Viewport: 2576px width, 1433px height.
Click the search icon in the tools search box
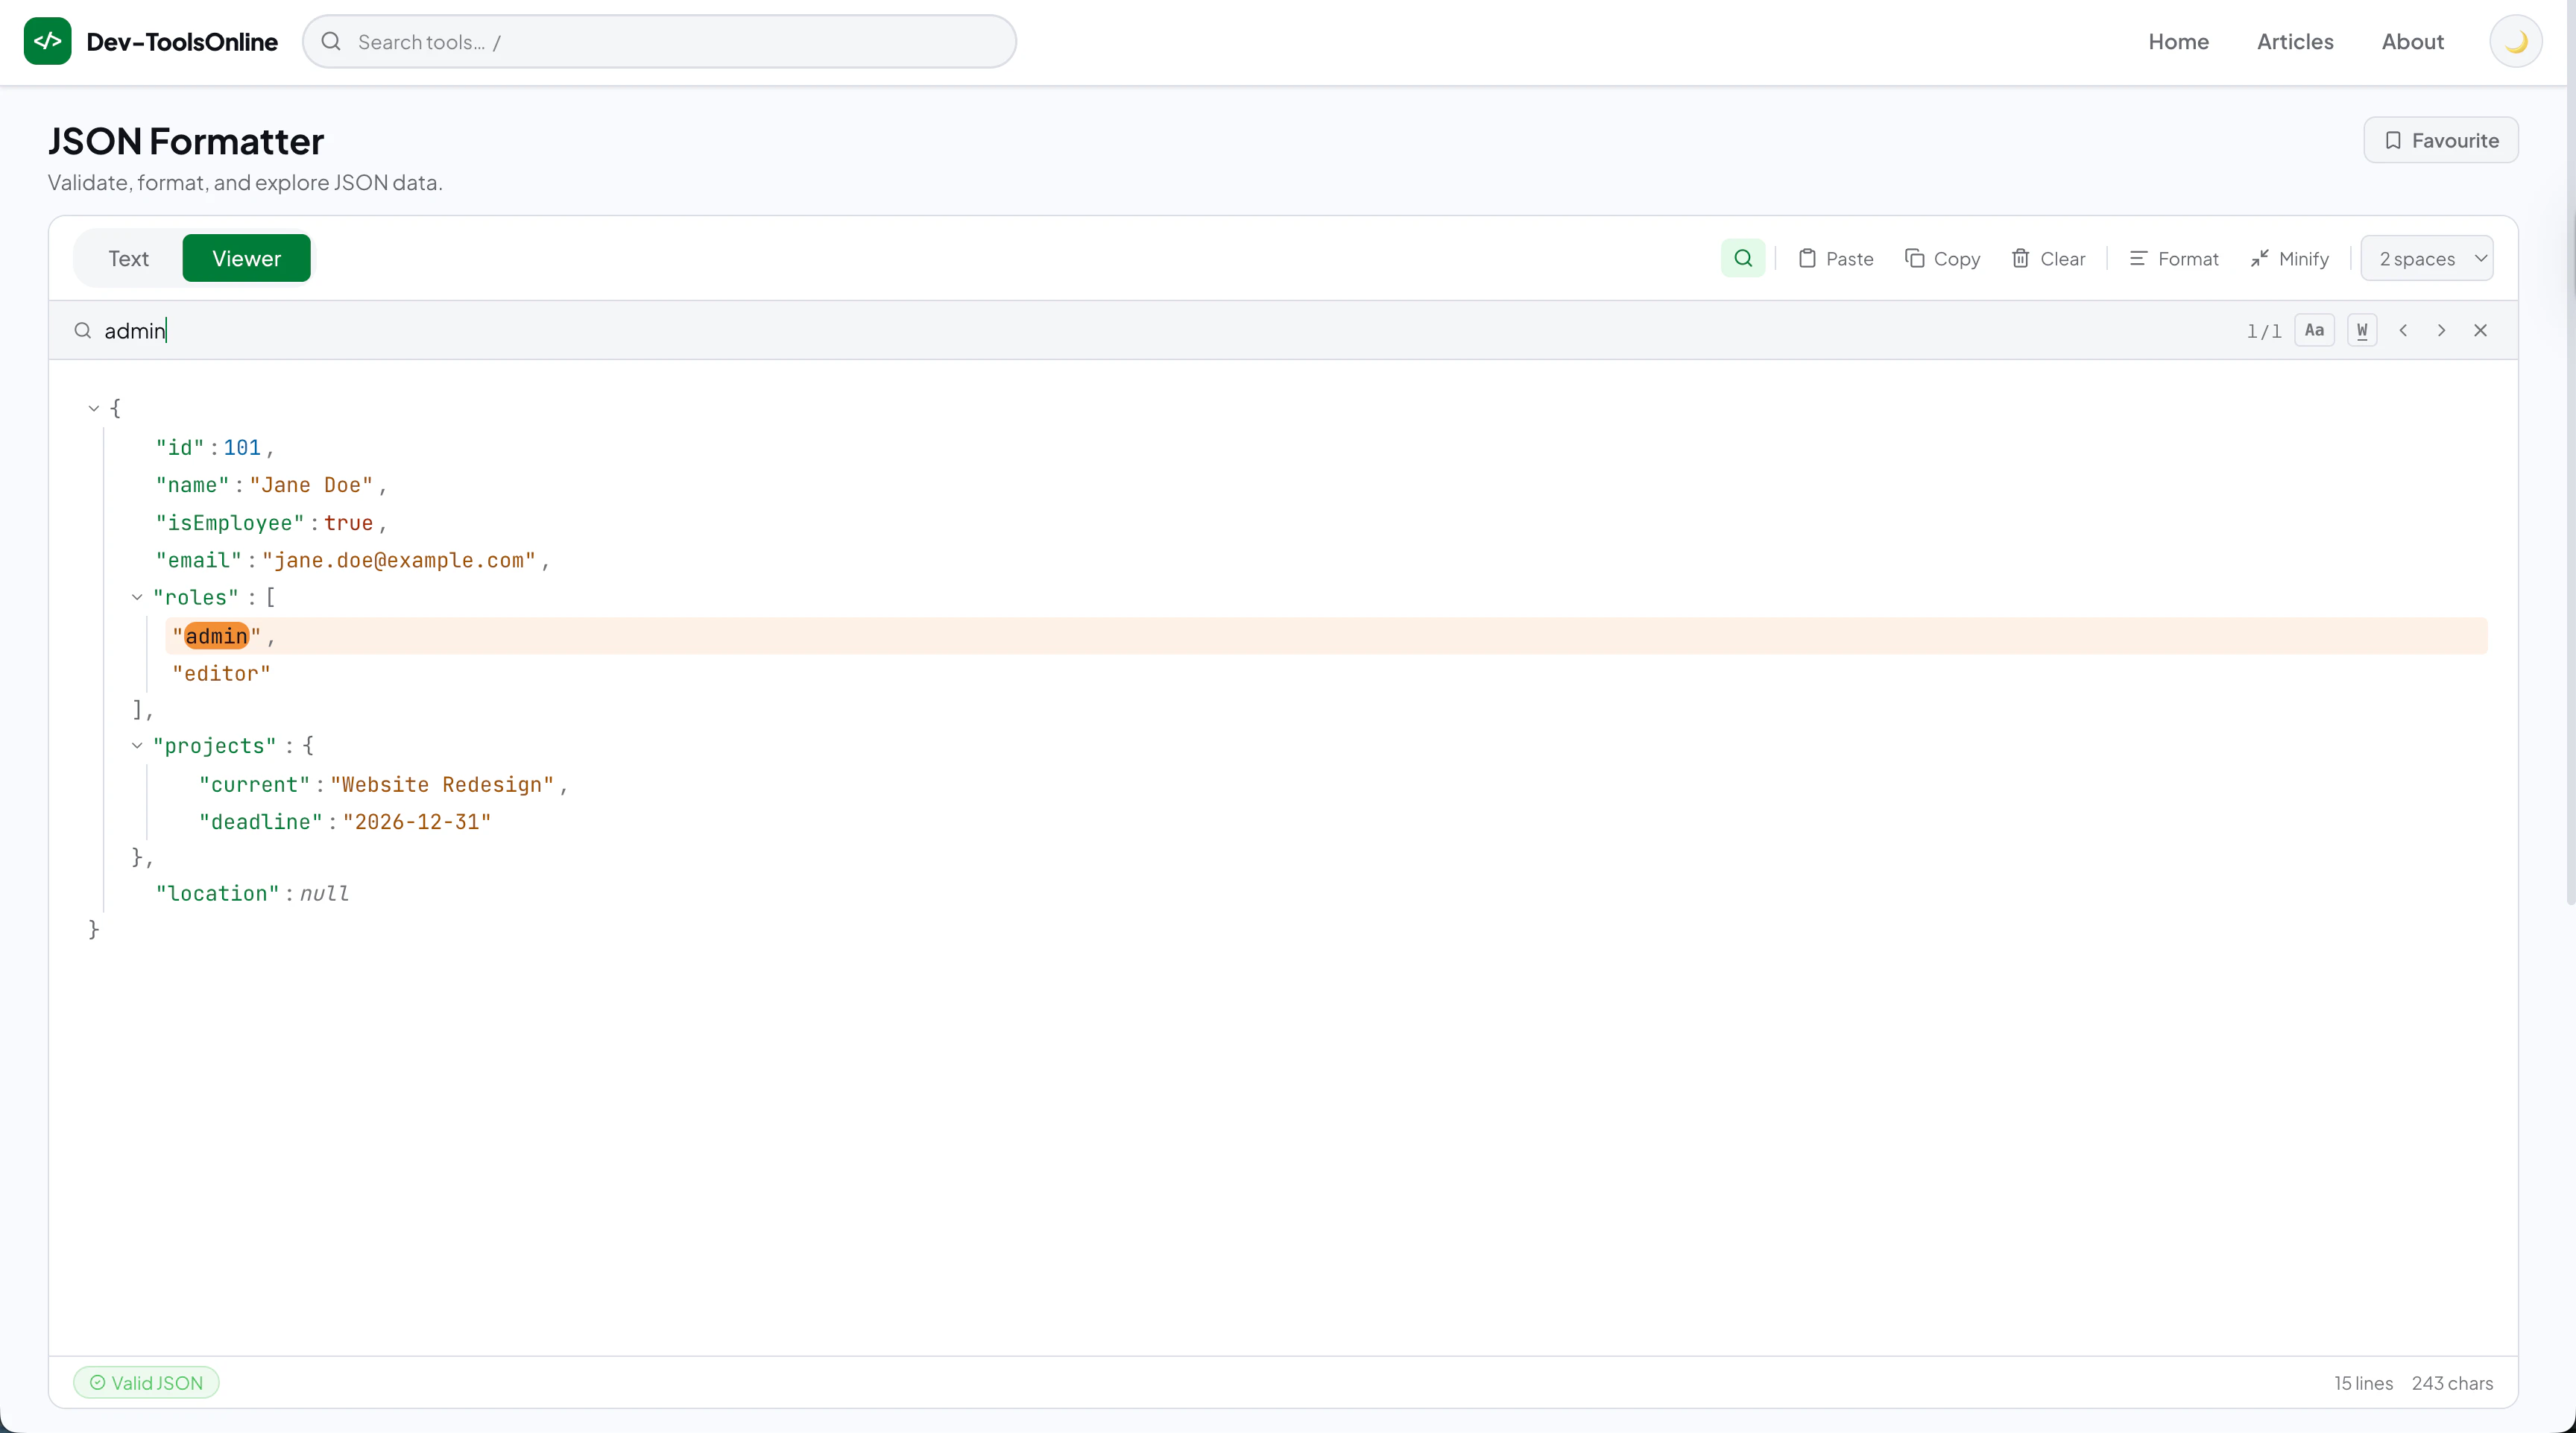pos(331,41)
